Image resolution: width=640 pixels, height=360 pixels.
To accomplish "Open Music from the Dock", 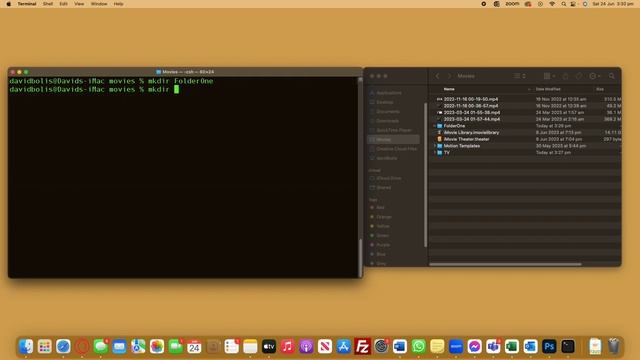I will tap(287, 347).
